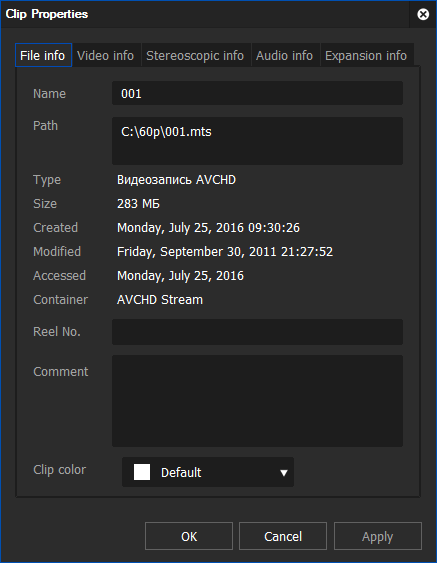Click the 'Reel No.' label
Screen dimensions: 437x563
coord(57,331)
